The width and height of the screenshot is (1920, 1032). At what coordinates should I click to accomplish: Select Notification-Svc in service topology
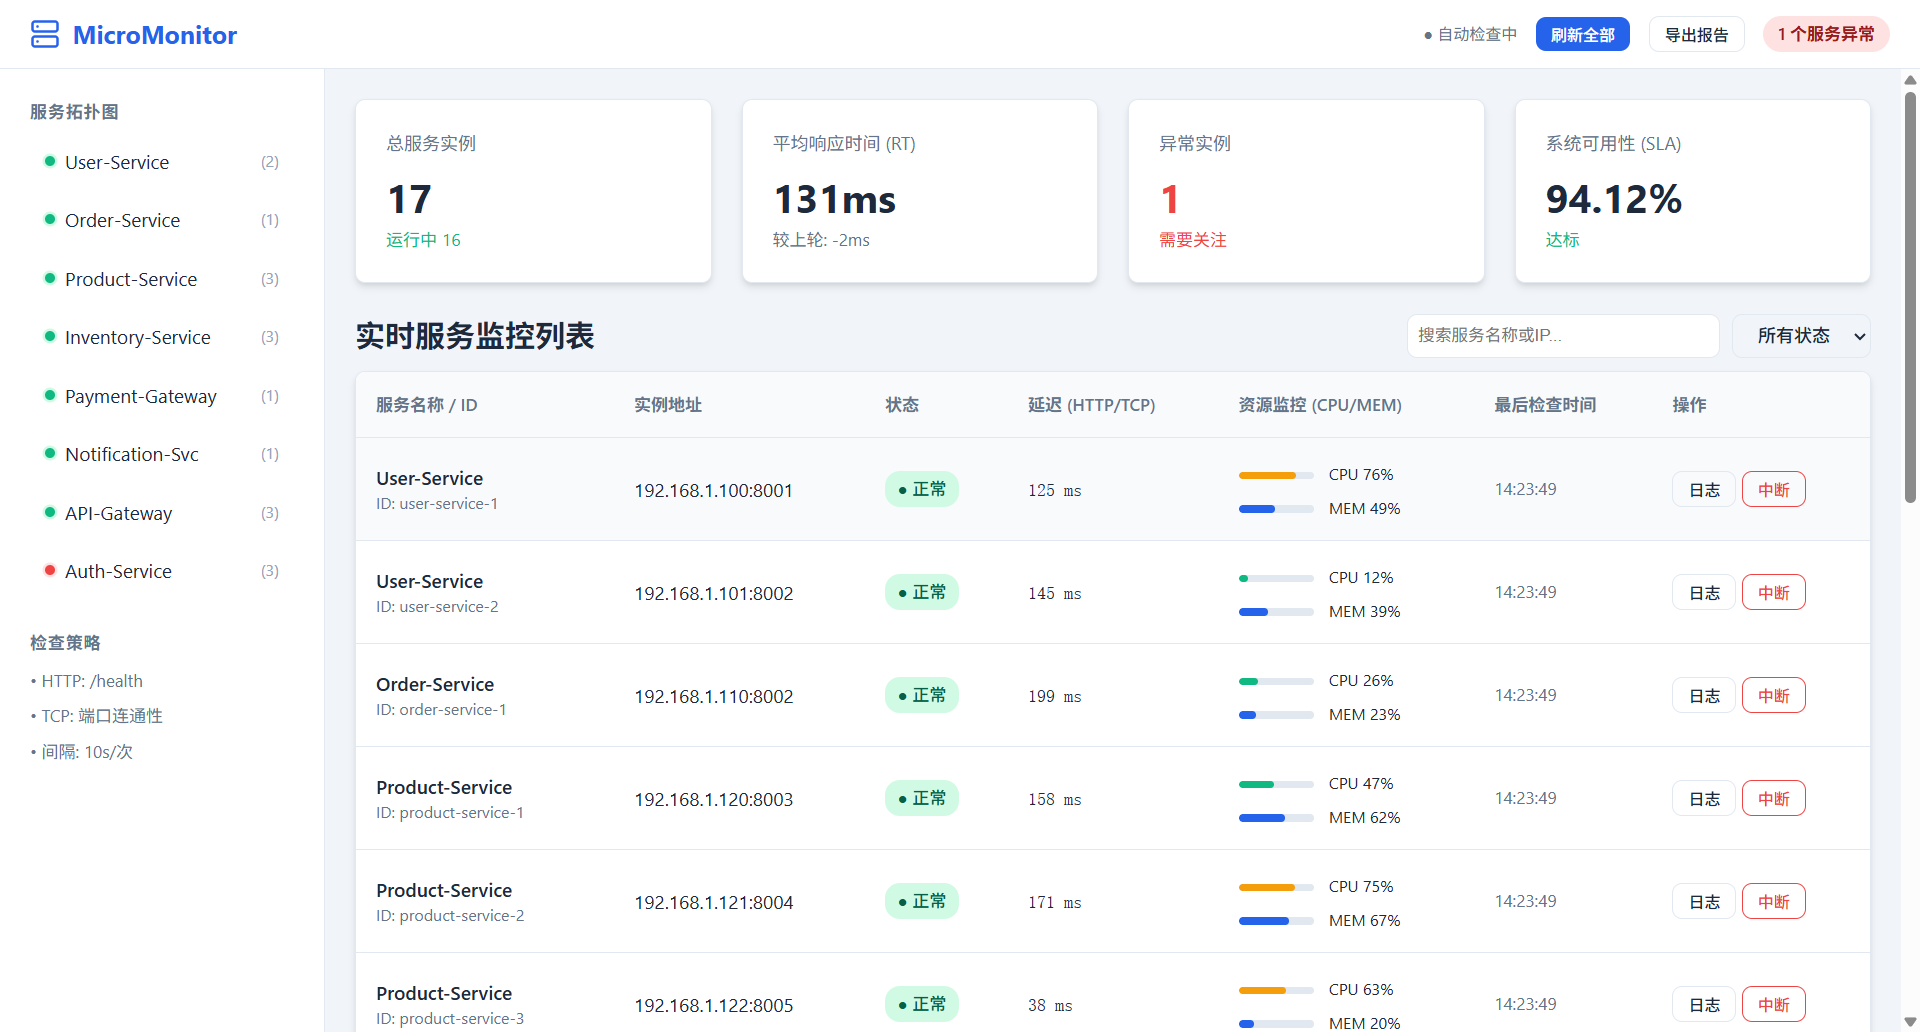131,454
